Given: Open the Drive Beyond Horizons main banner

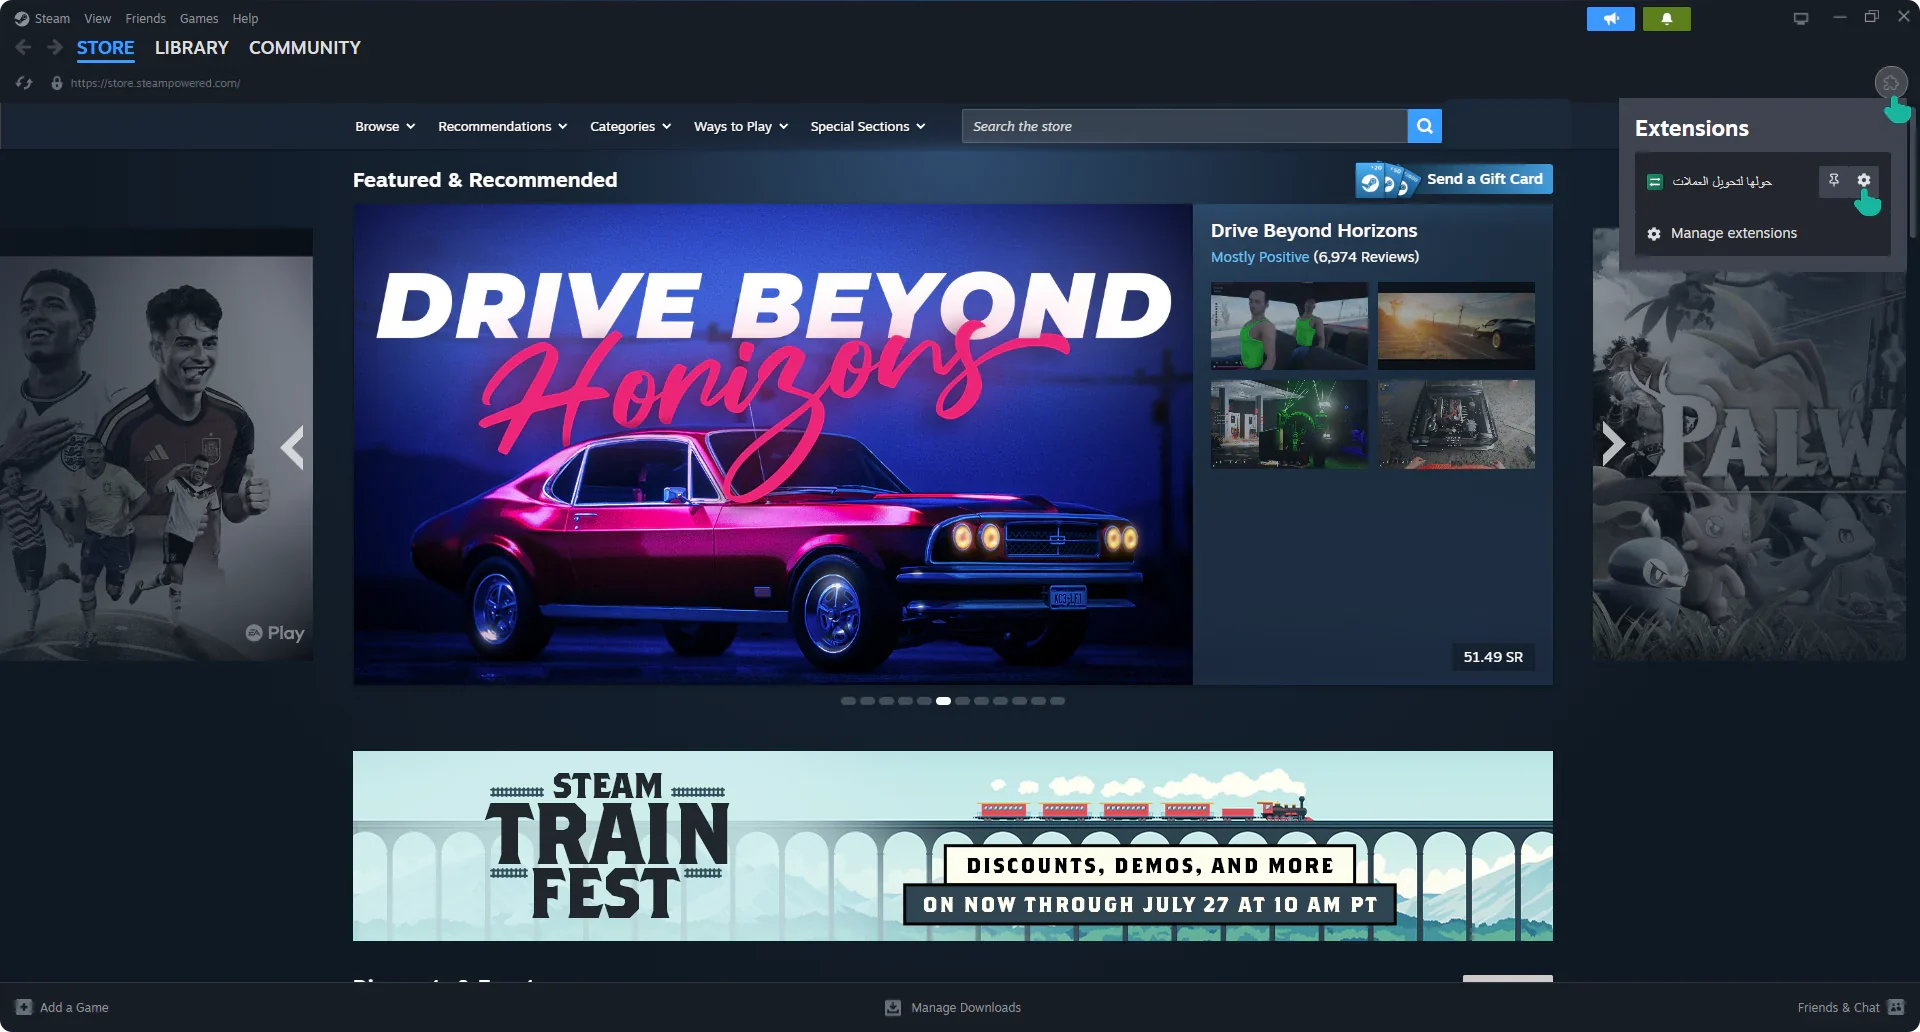Looking at the screenshot, I should point(773,445).
